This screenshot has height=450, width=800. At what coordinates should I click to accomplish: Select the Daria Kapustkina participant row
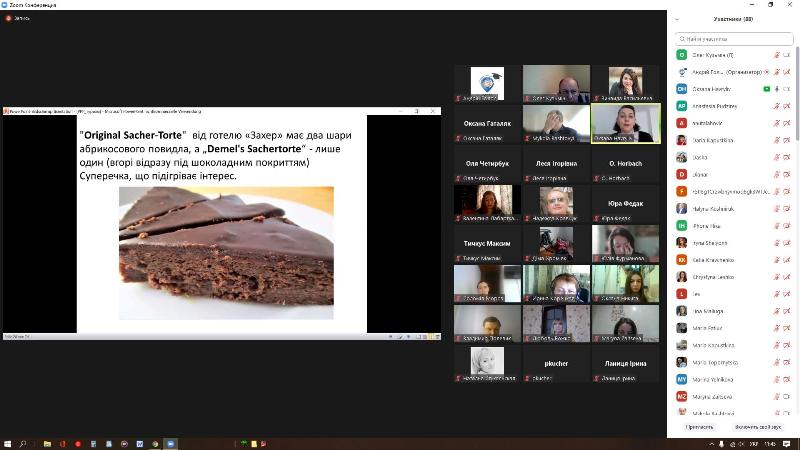pyautogui.click(x=734, y=140)
